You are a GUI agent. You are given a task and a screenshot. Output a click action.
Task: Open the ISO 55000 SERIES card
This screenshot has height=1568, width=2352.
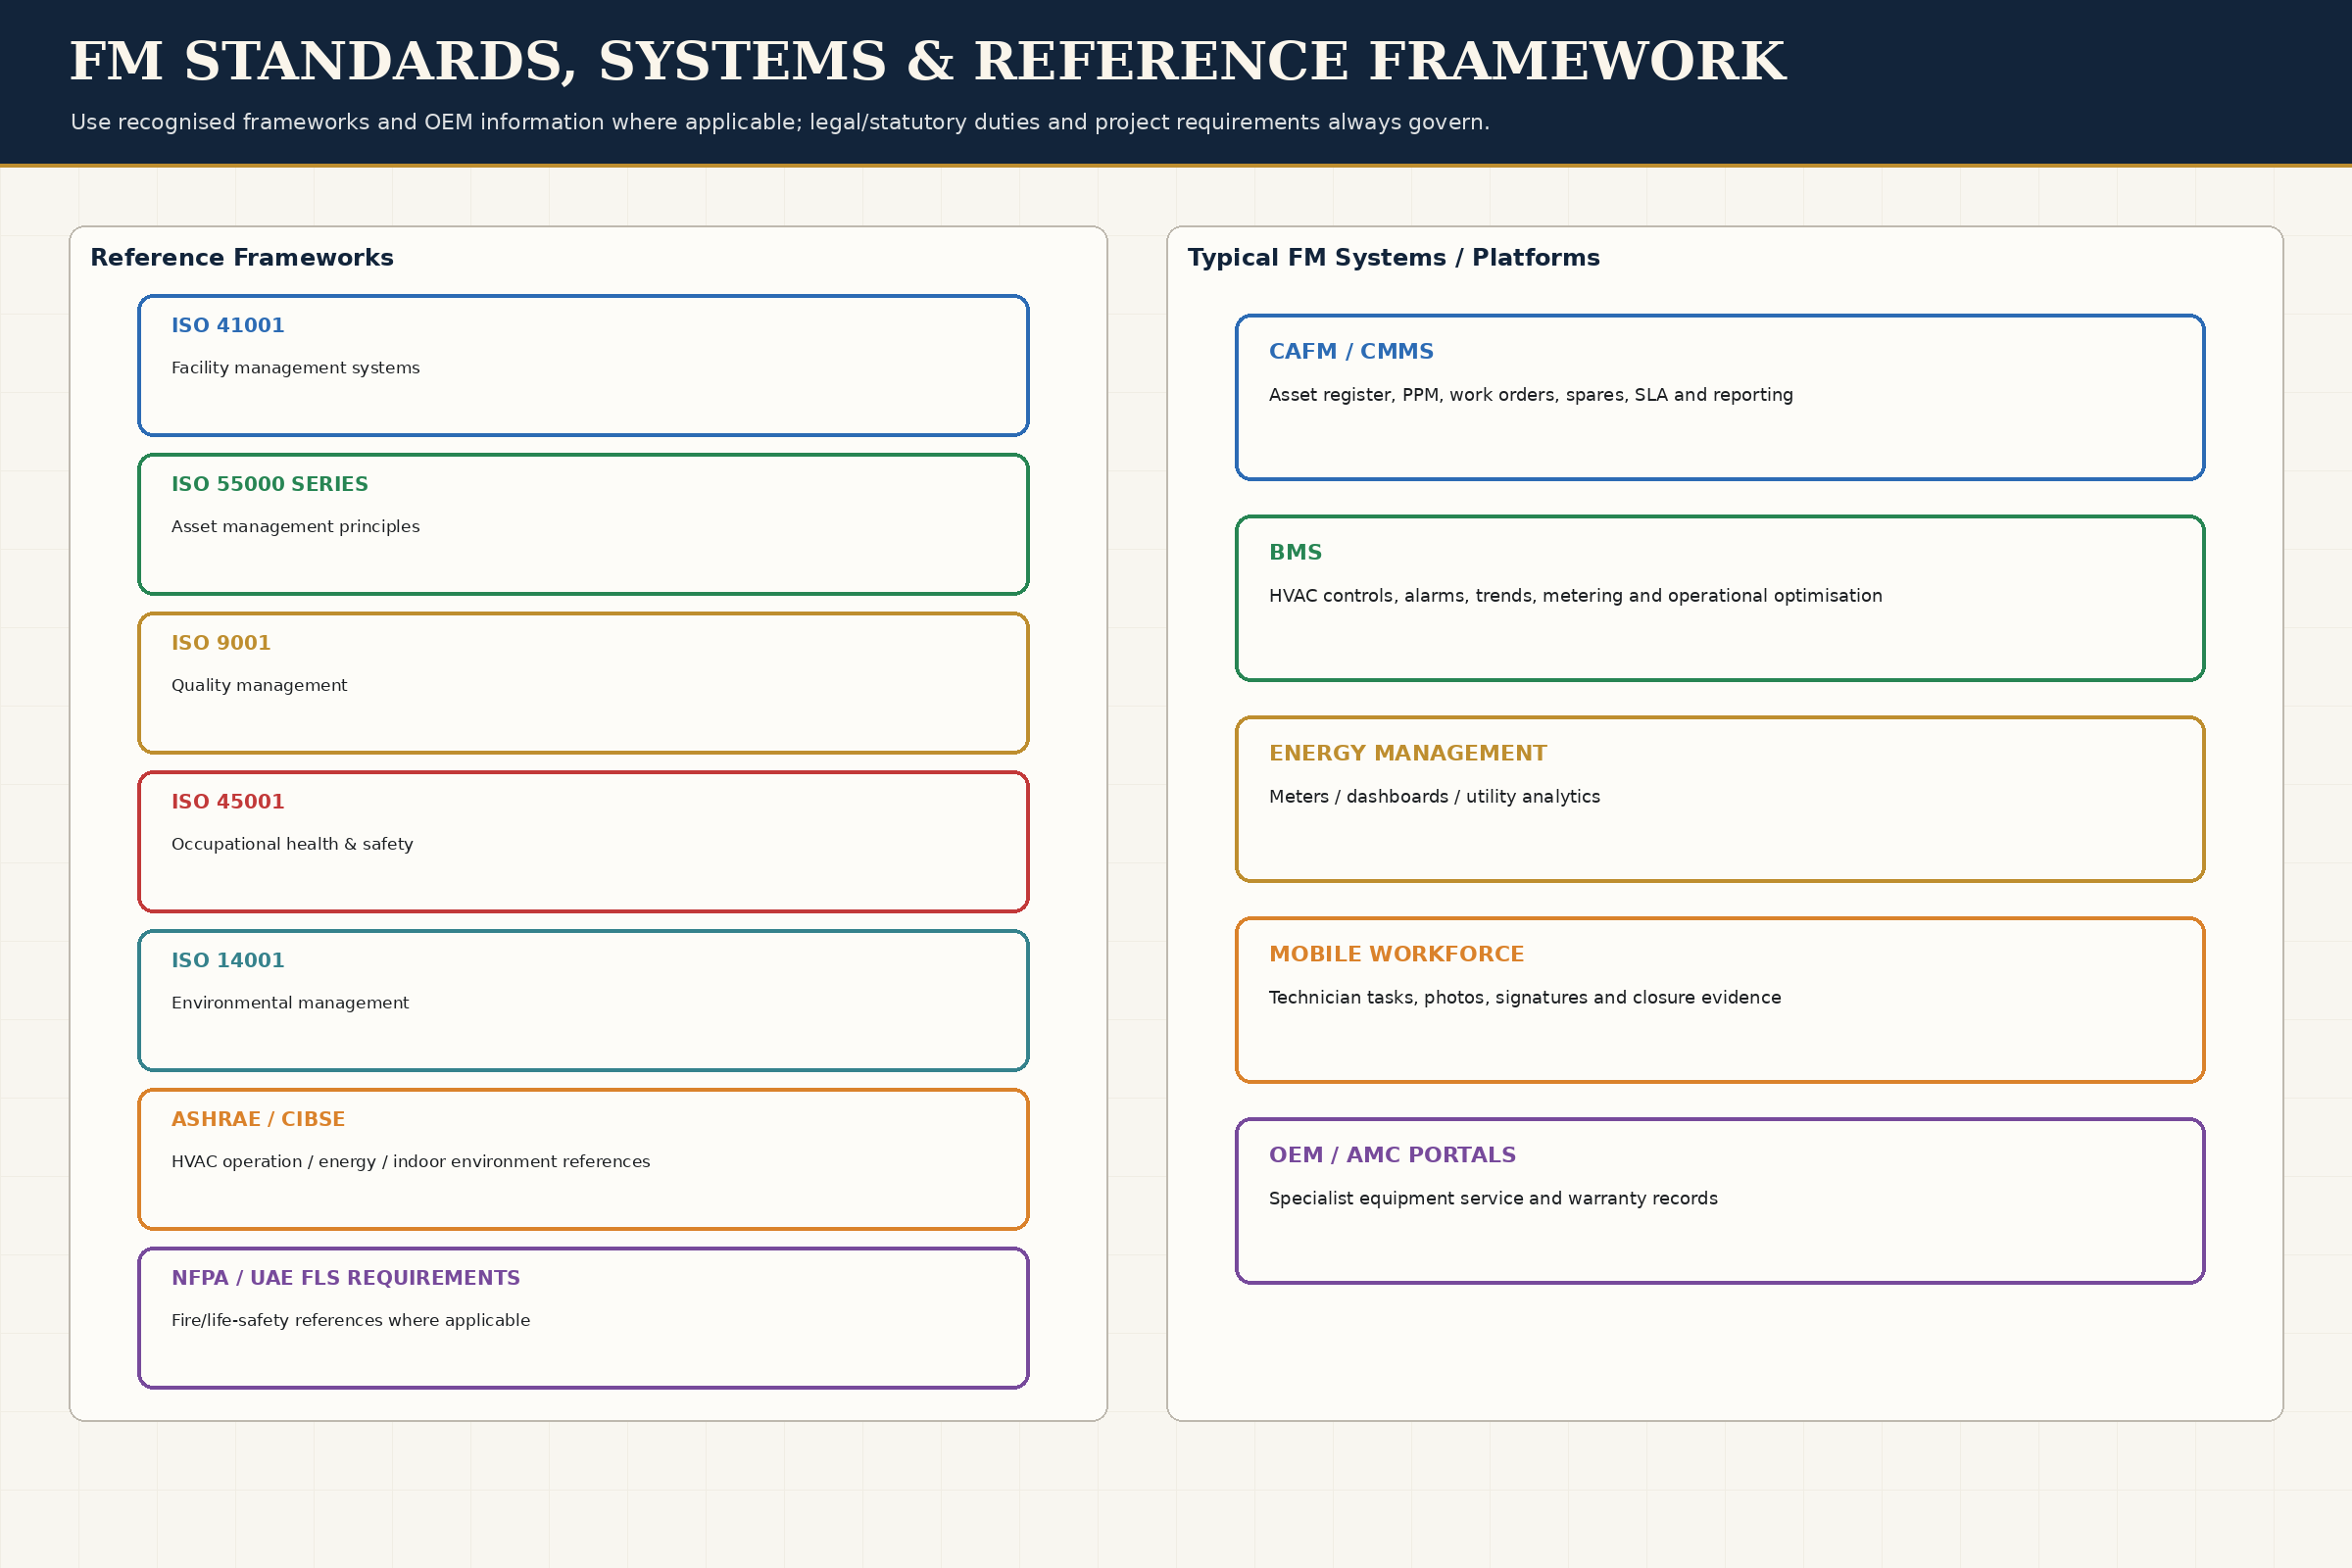coord(583,524)
